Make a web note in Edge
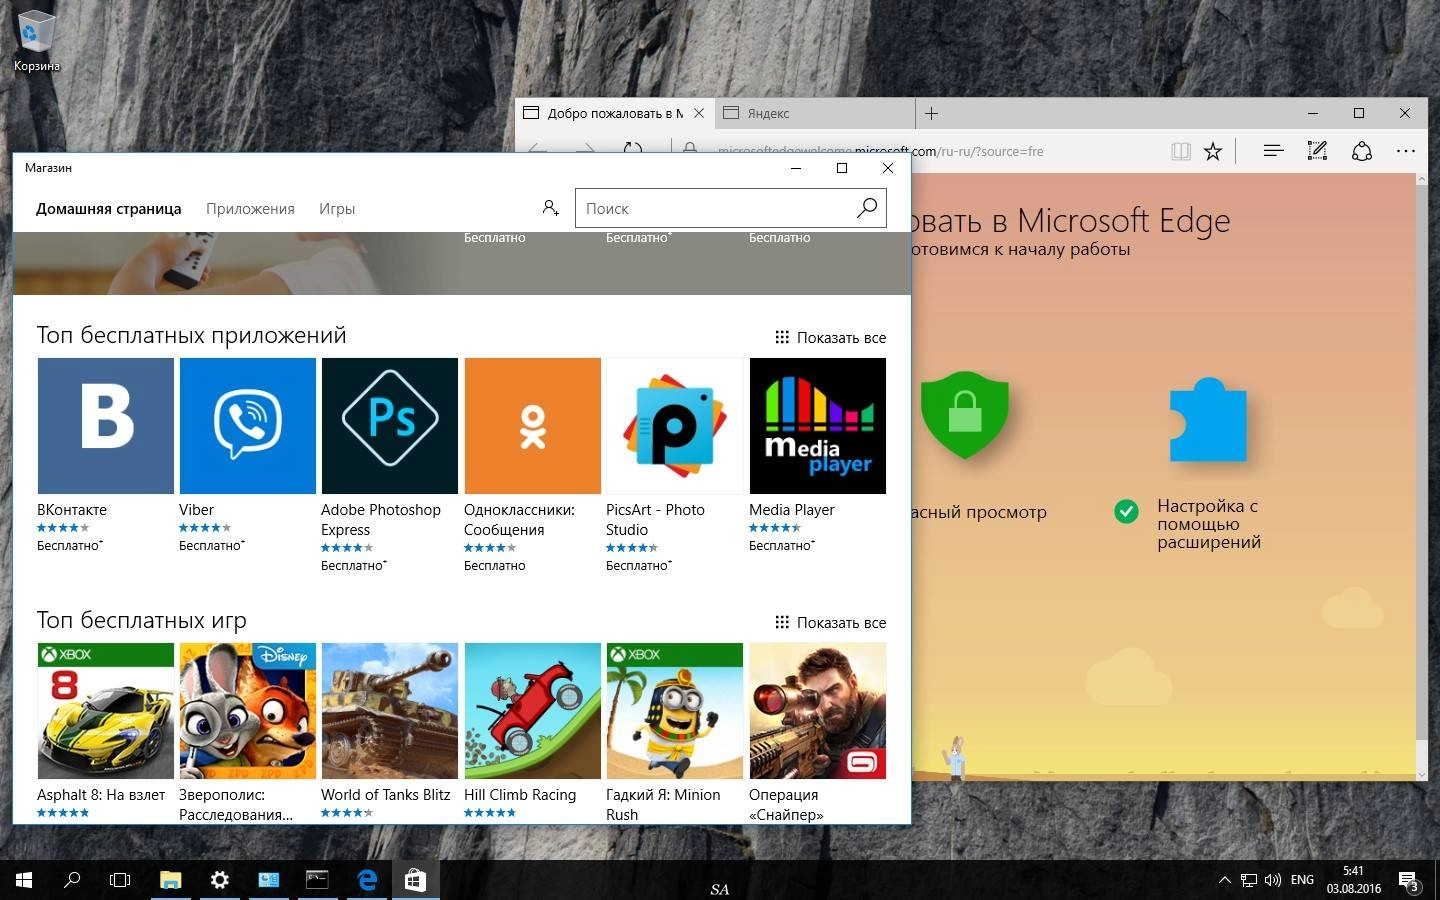Viewport: 1440px width, 900px height. (x=1317, y=151)
